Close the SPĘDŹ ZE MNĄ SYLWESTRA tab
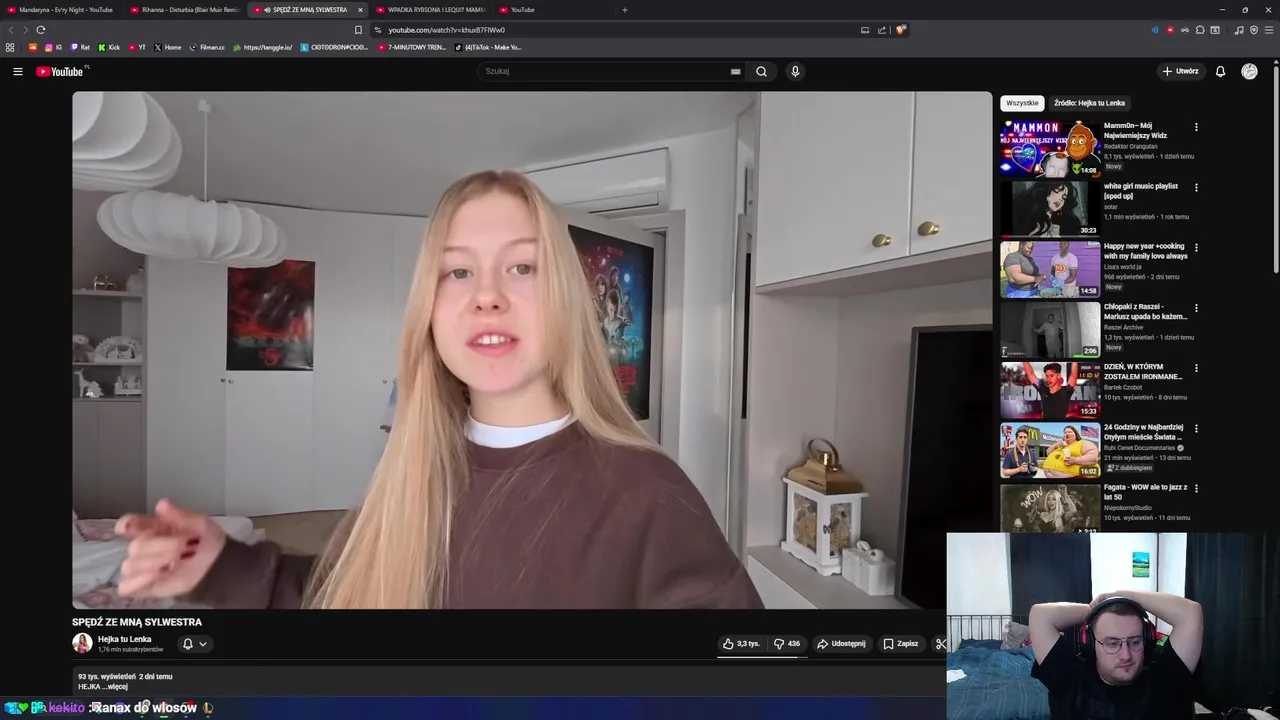 click(x=360, y=10)
